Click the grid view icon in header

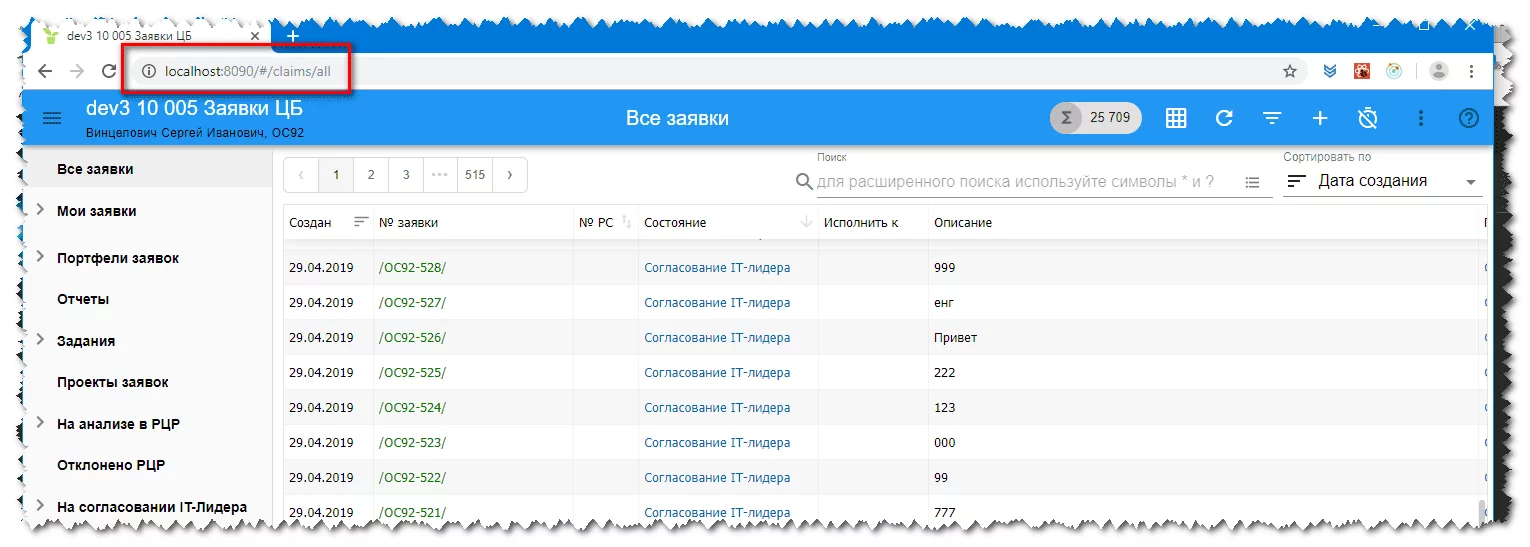[x=1176, y=118]
